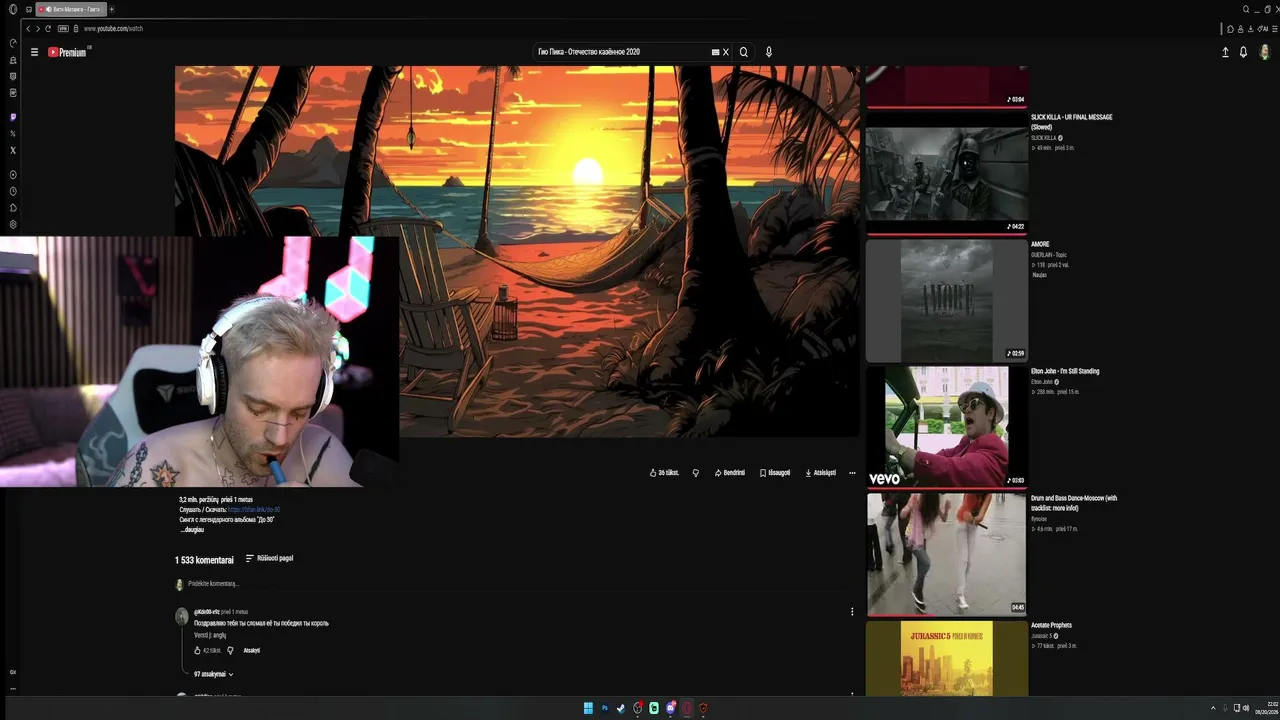
Task: Open SLICK KILLA - UR FINAL MESSAGE thumbnail
Action: (946, 174)
